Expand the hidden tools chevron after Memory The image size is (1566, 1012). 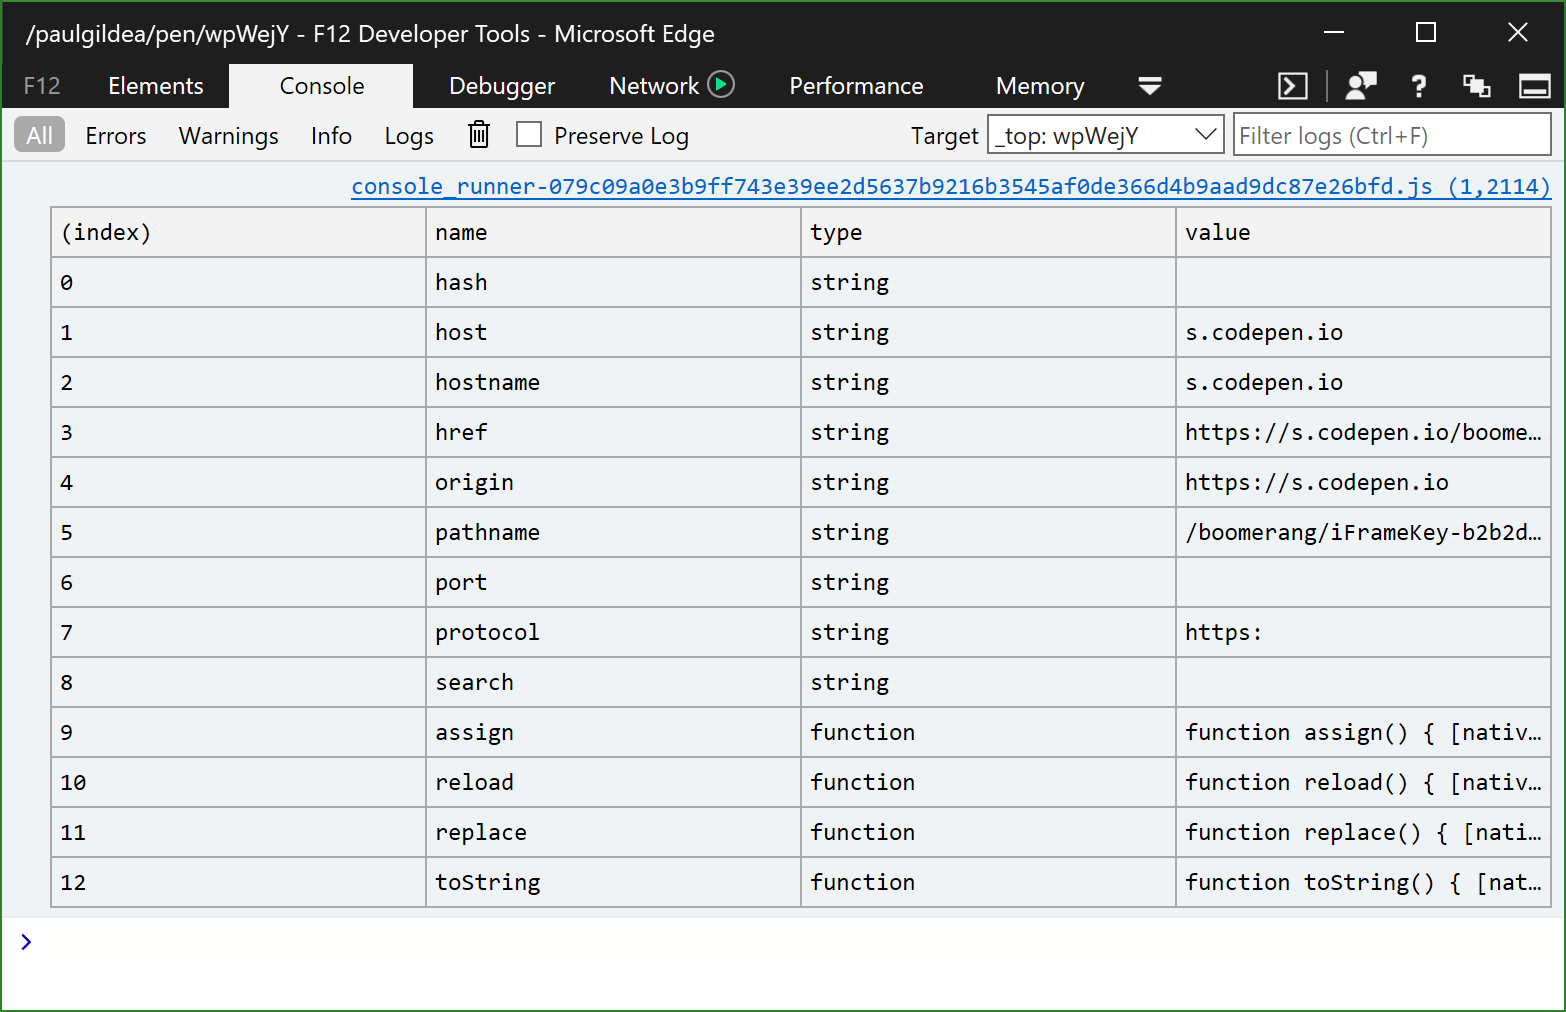(1150, 86)
